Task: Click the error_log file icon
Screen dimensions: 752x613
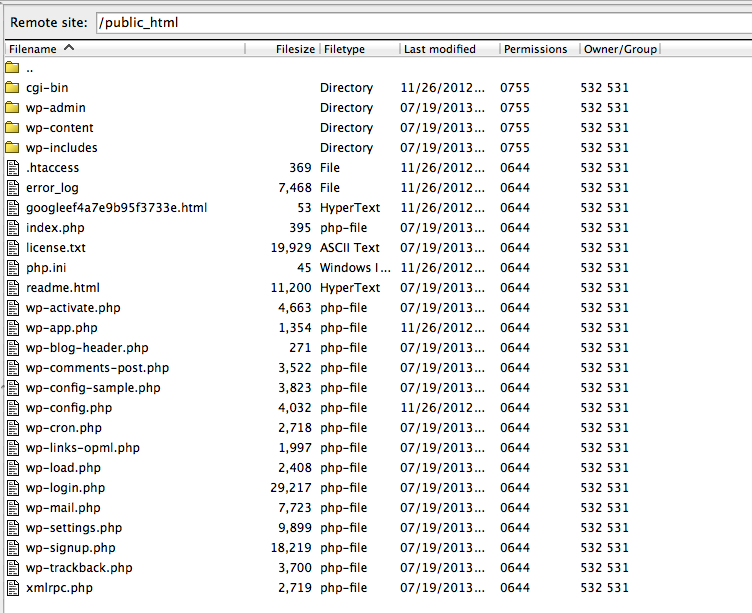Action: coord(13,188)
